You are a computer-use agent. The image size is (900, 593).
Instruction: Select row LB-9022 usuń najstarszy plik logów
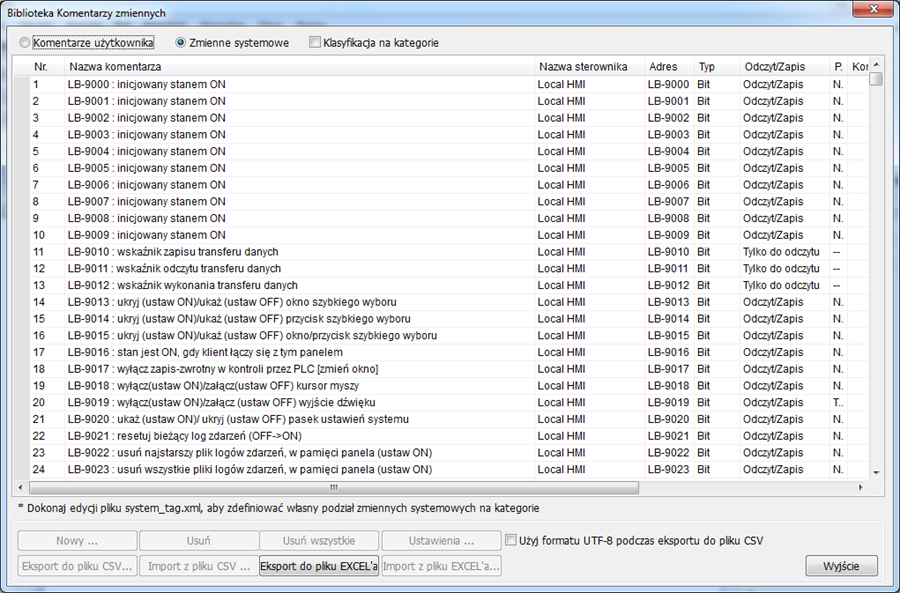click(440, 452)
